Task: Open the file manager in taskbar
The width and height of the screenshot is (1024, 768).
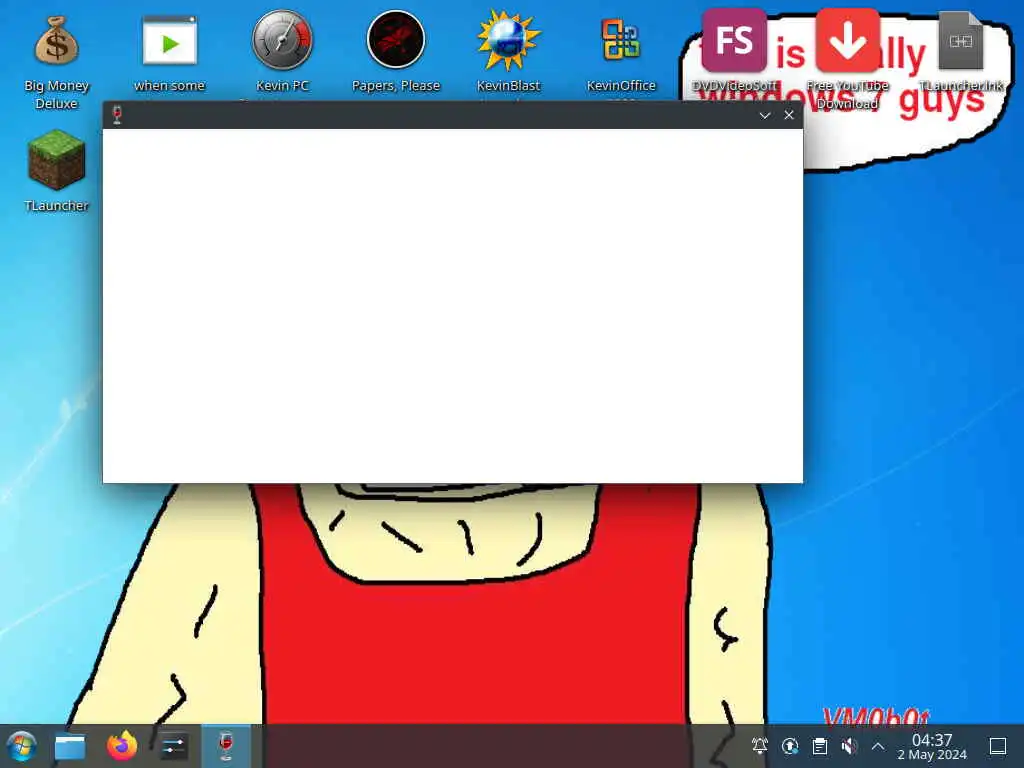Action: pos(70,746)
